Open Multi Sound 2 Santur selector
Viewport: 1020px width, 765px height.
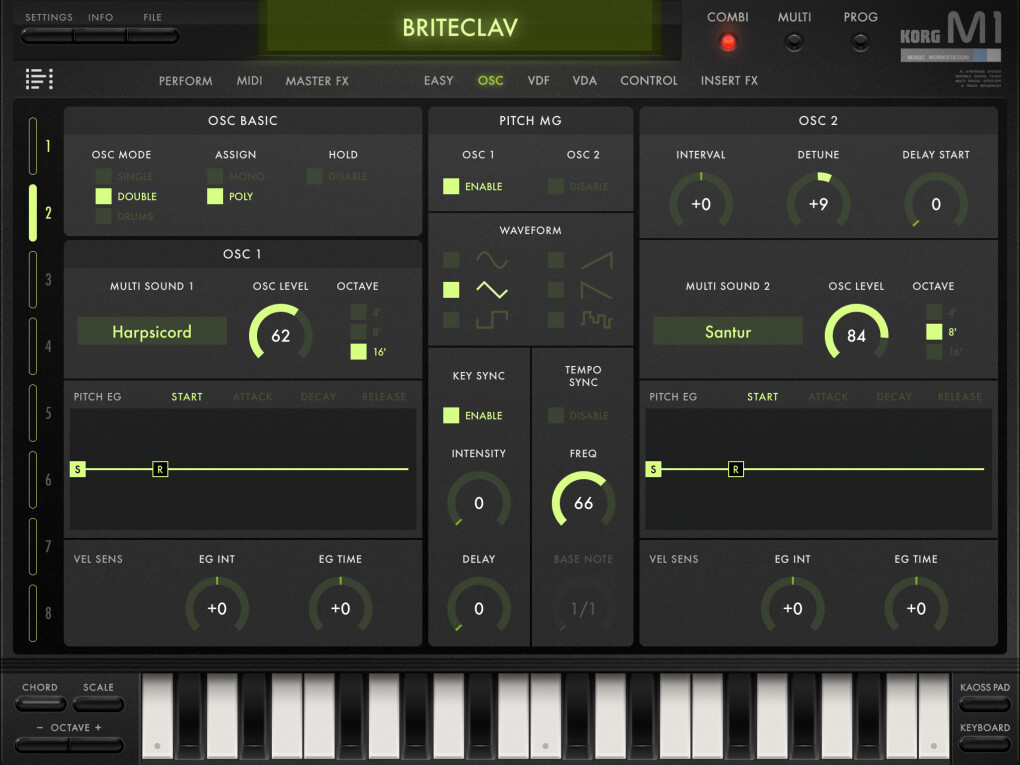[x=728, y=331]
